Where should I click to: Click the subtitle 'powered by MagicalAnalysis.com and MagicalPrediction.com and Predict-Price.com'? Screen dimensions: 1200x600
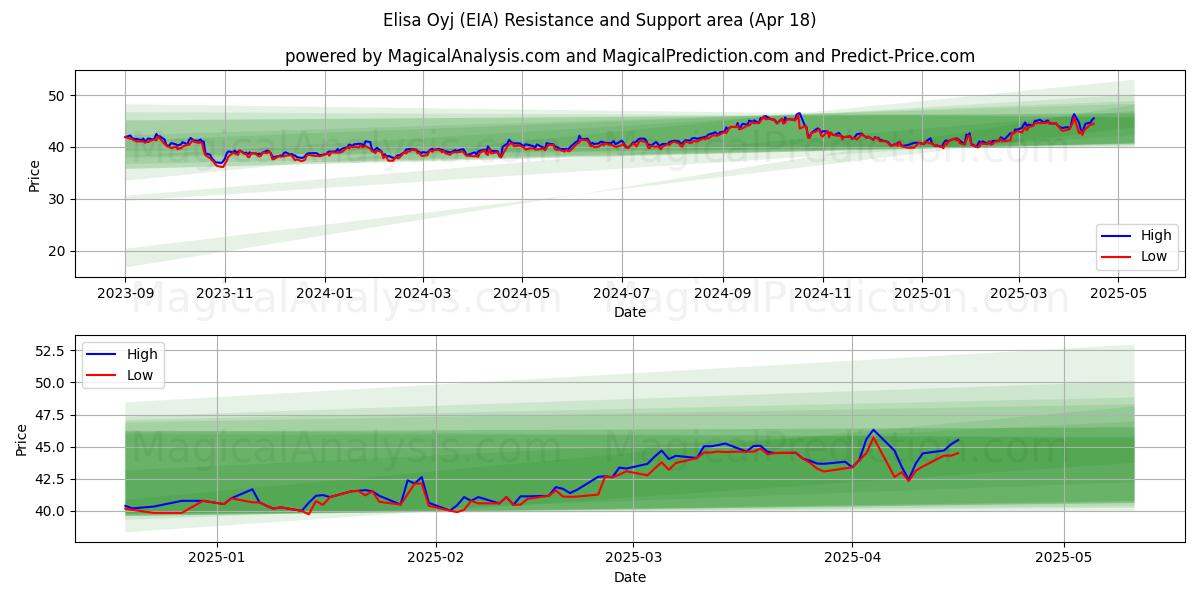point(630,56)
